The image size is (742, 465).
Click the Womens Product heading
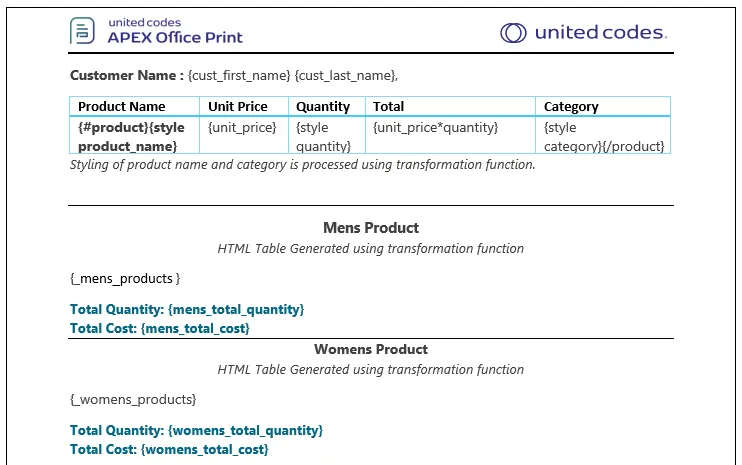coord(371,349)
